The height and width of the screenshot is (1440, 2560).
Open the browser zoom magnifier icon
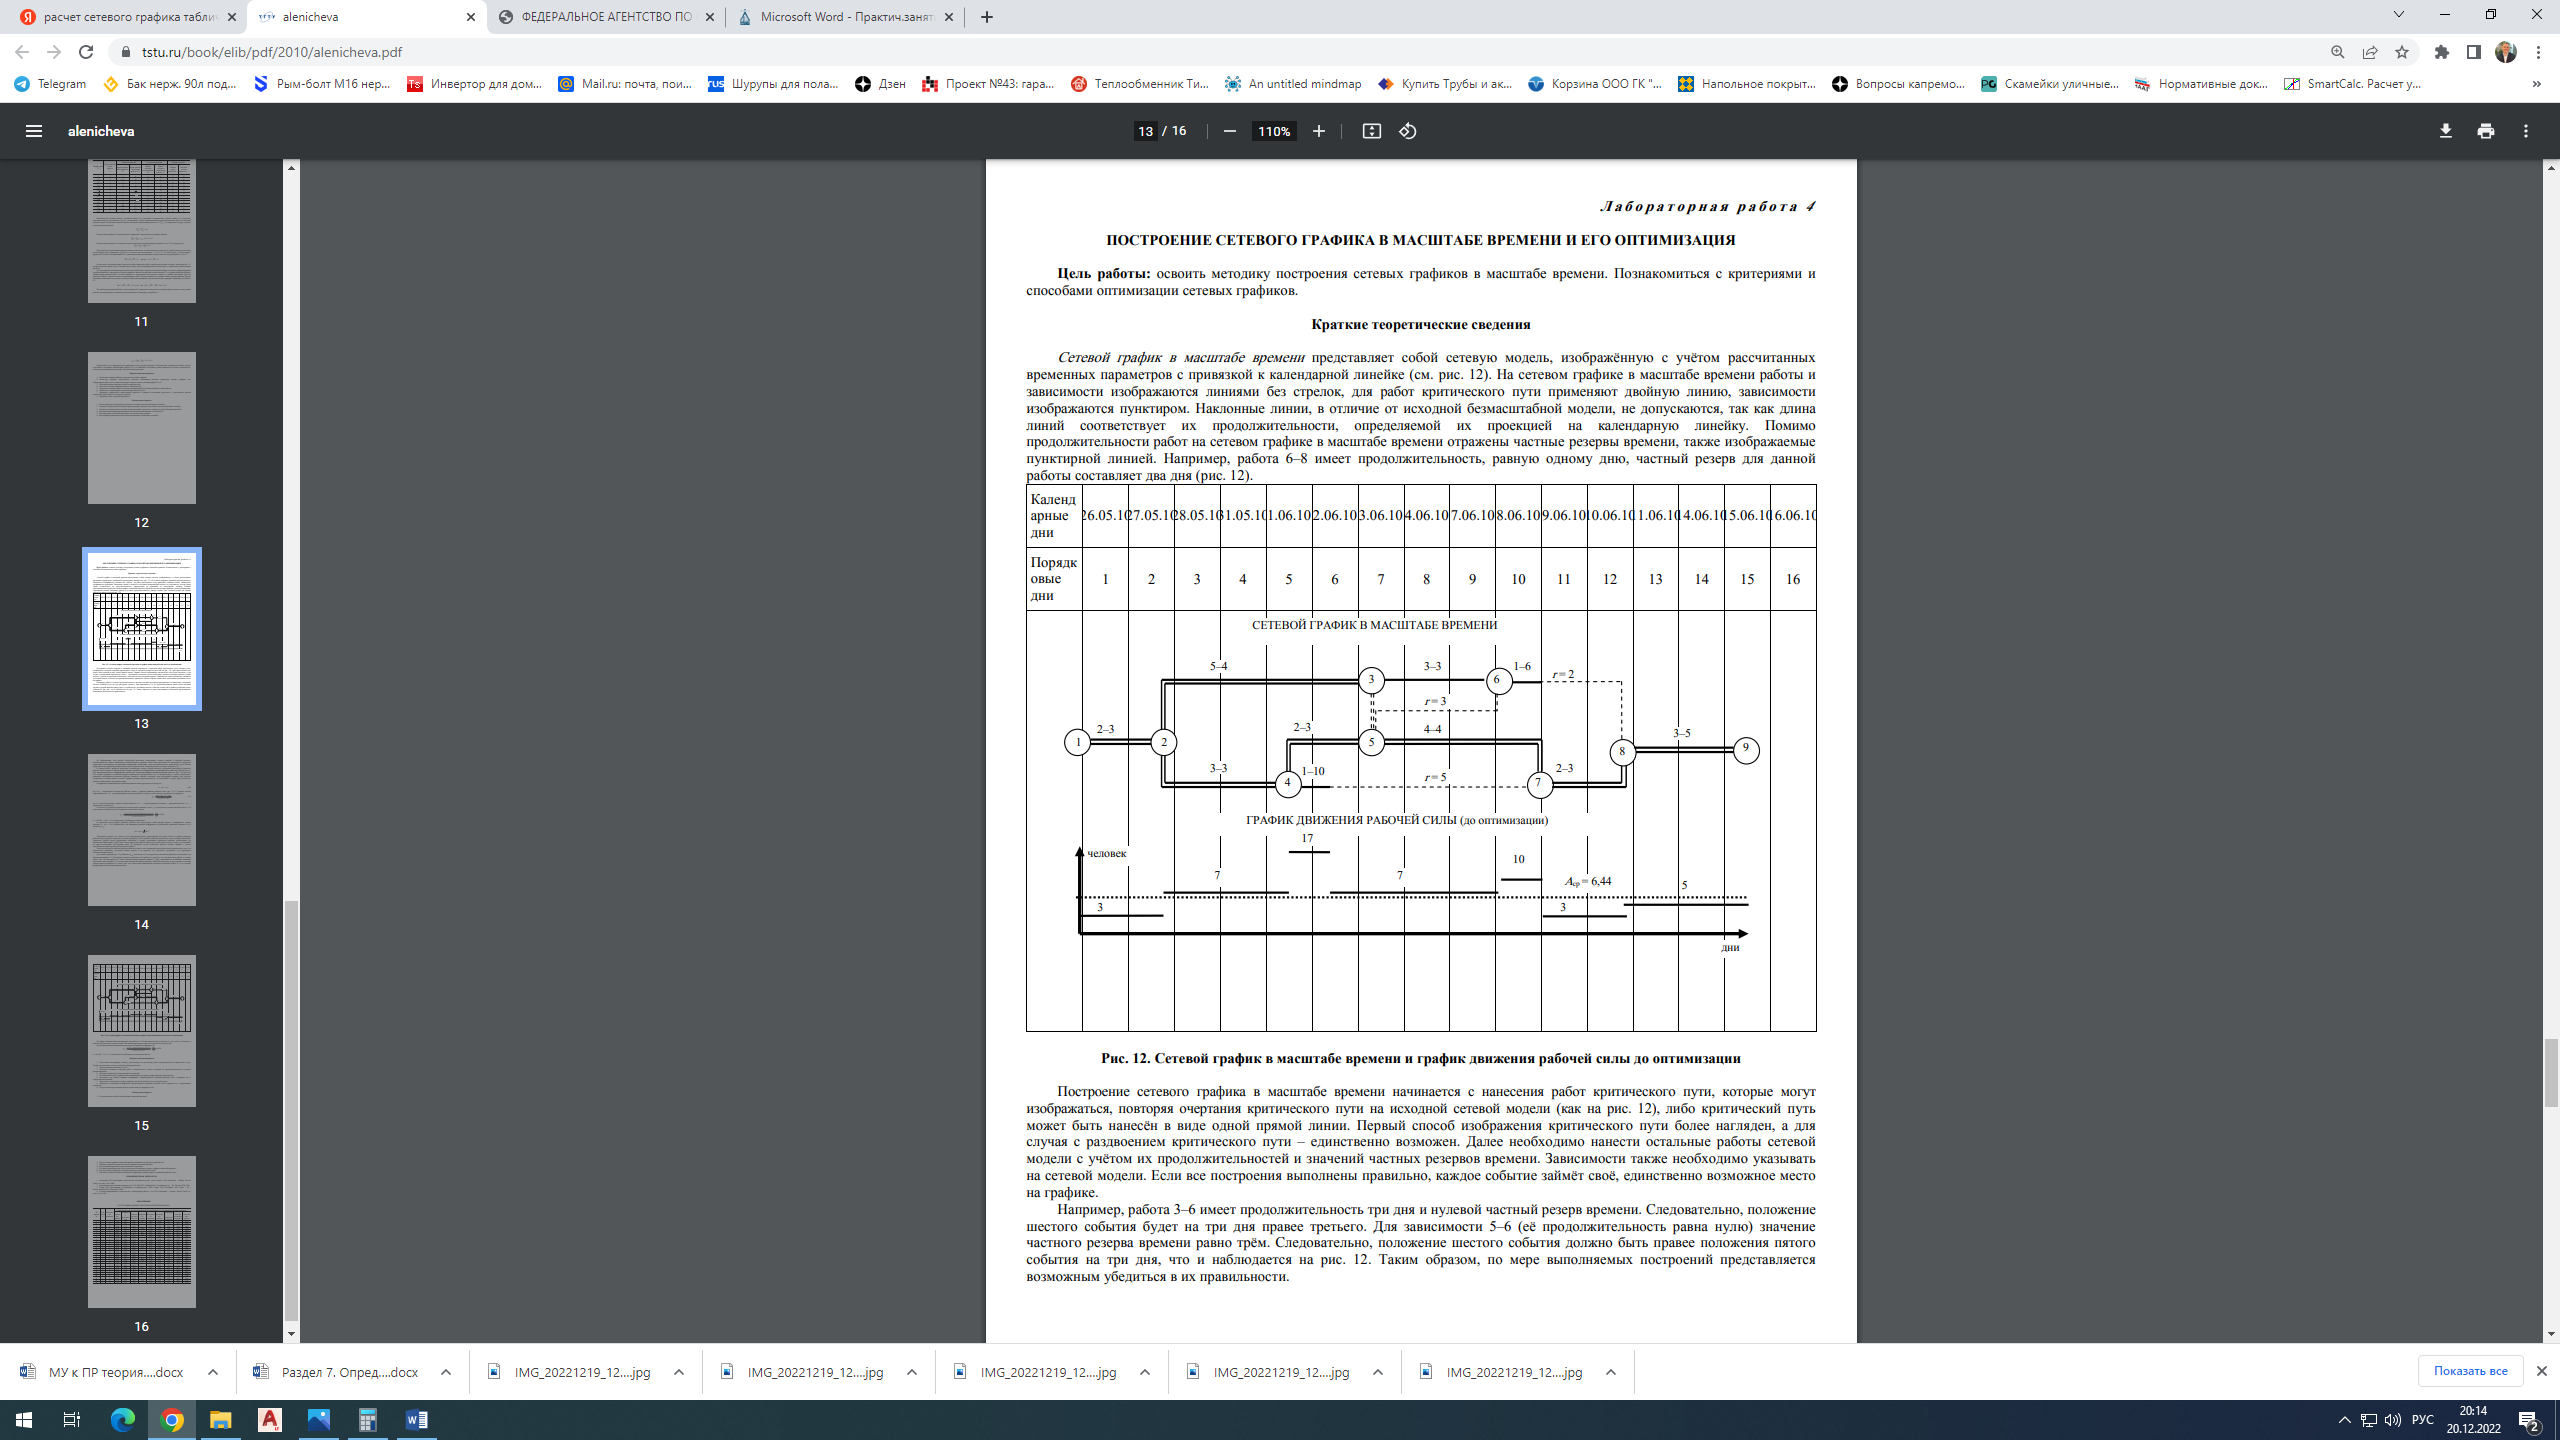click(2338, 52)
